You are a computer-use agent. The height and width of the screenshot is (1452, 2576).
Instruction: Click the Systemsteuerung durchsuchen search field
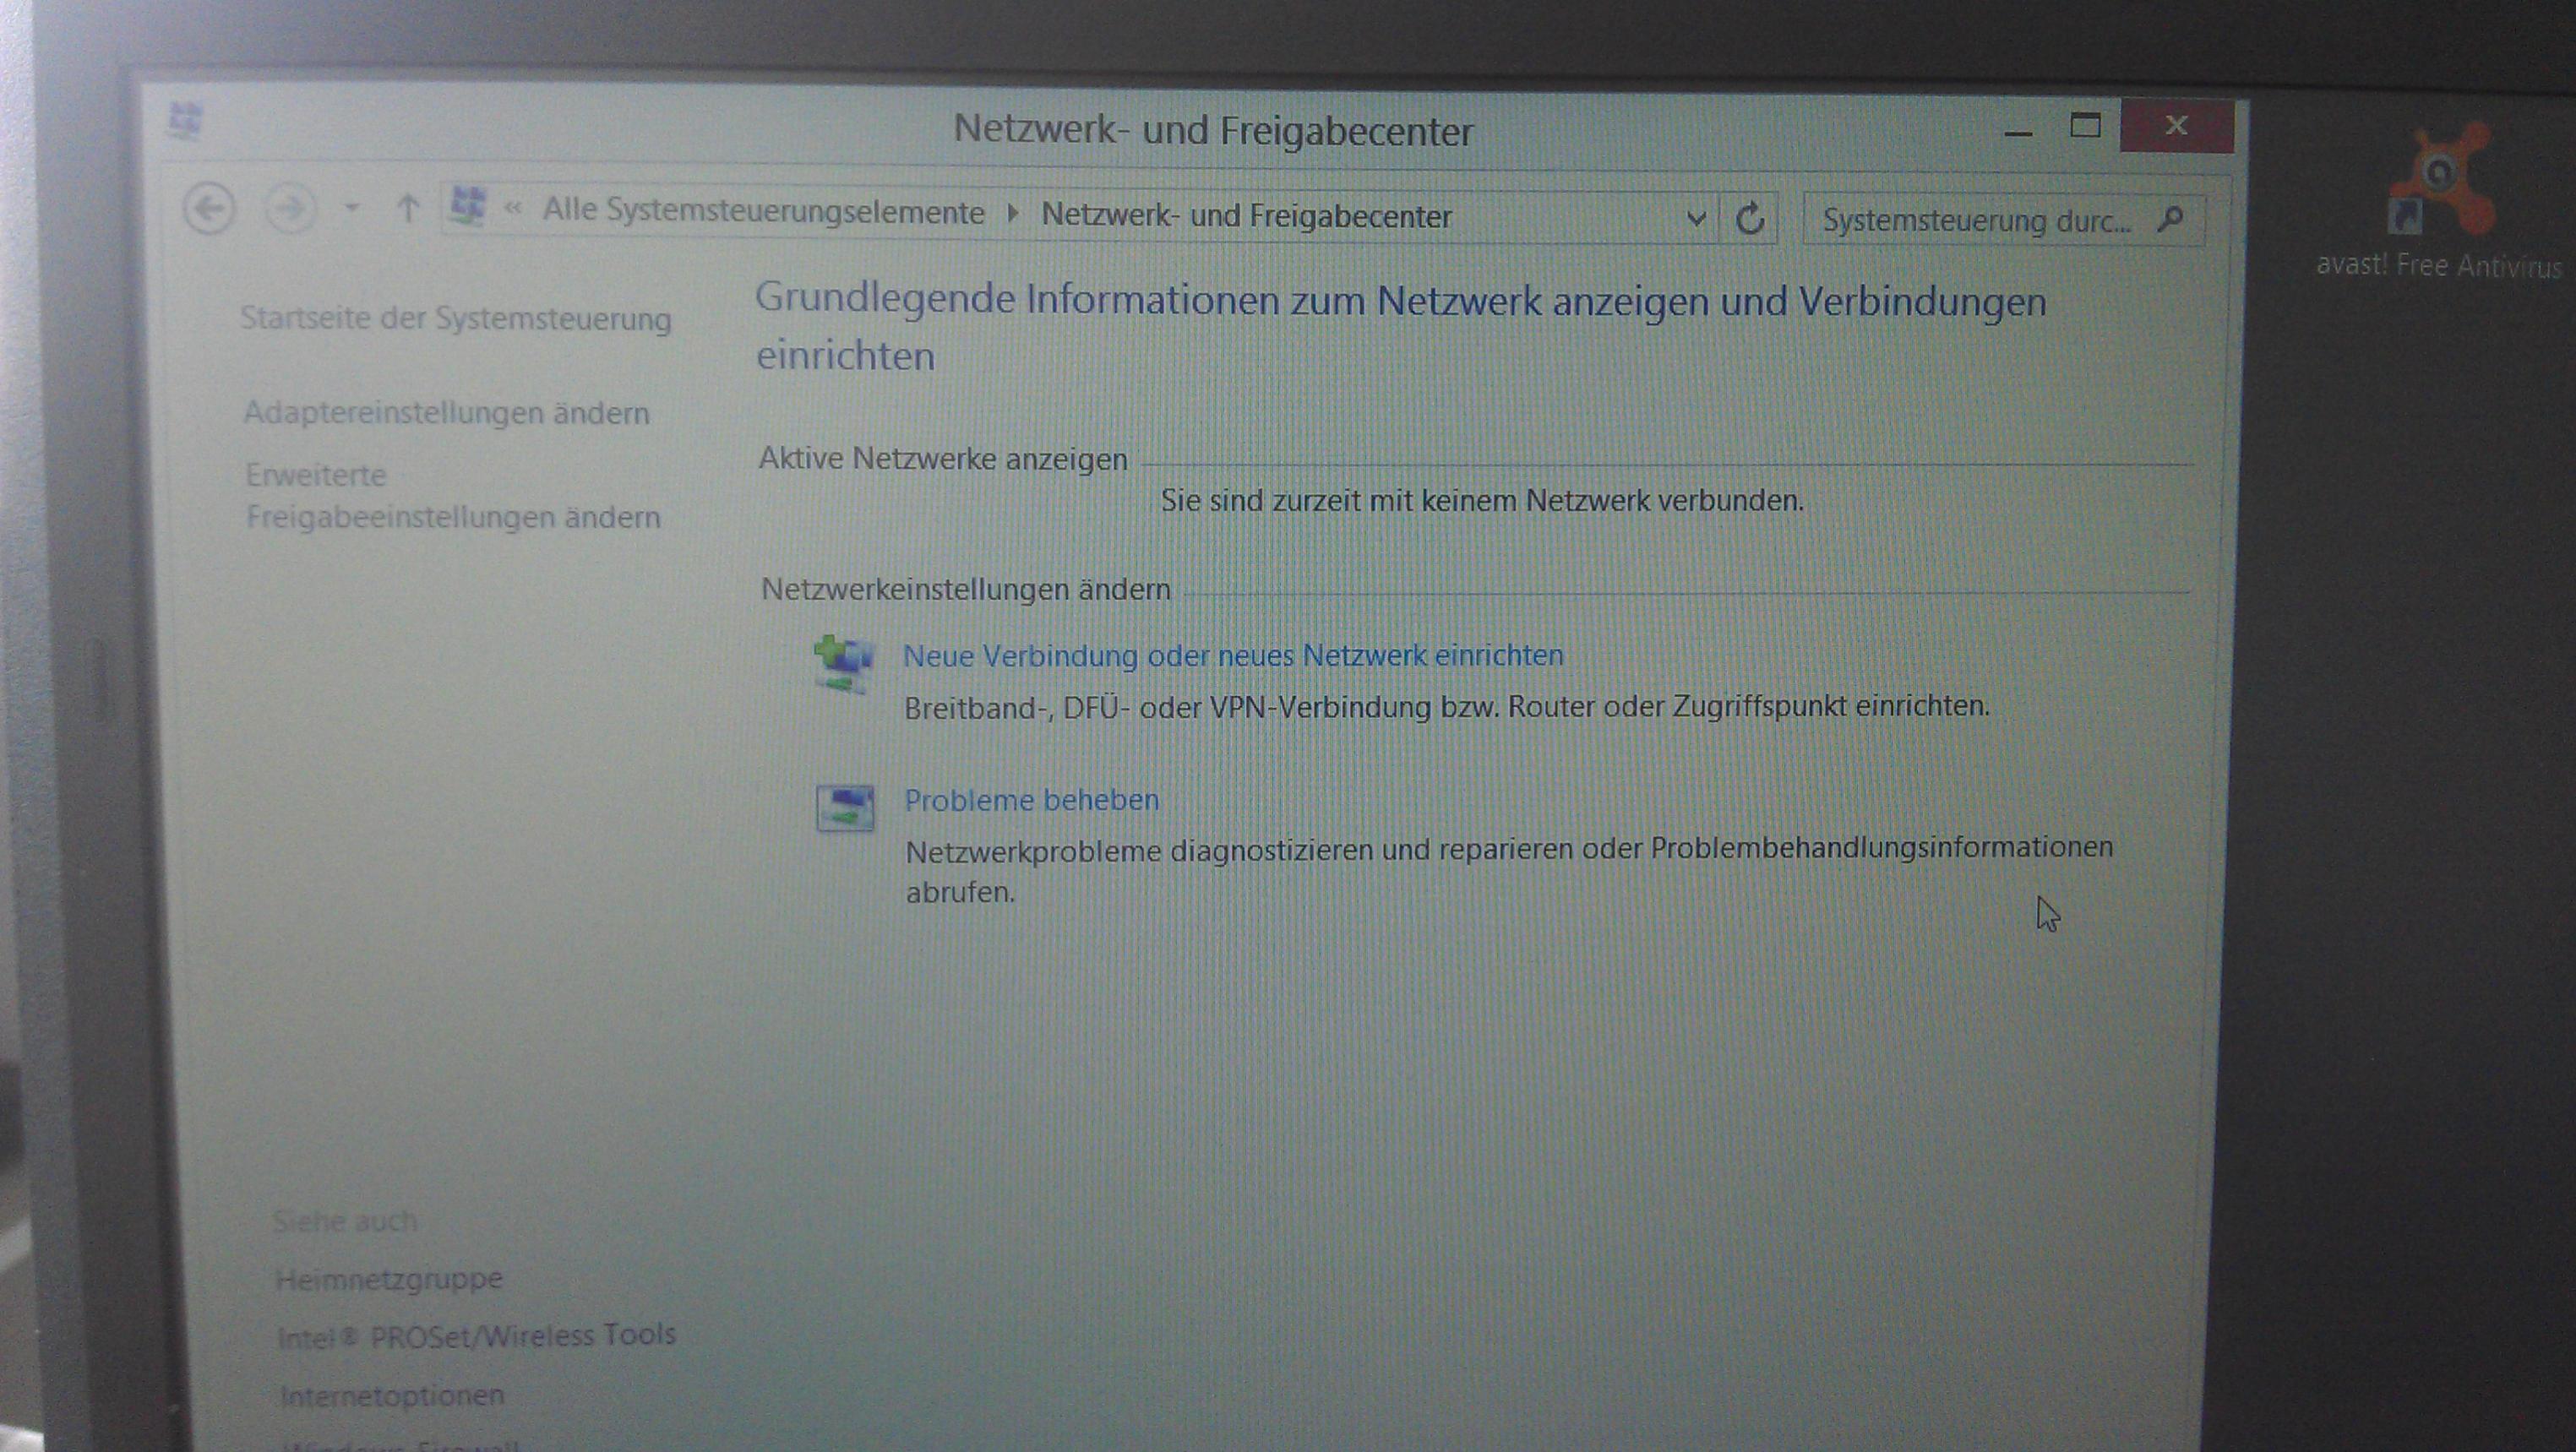1975,220
